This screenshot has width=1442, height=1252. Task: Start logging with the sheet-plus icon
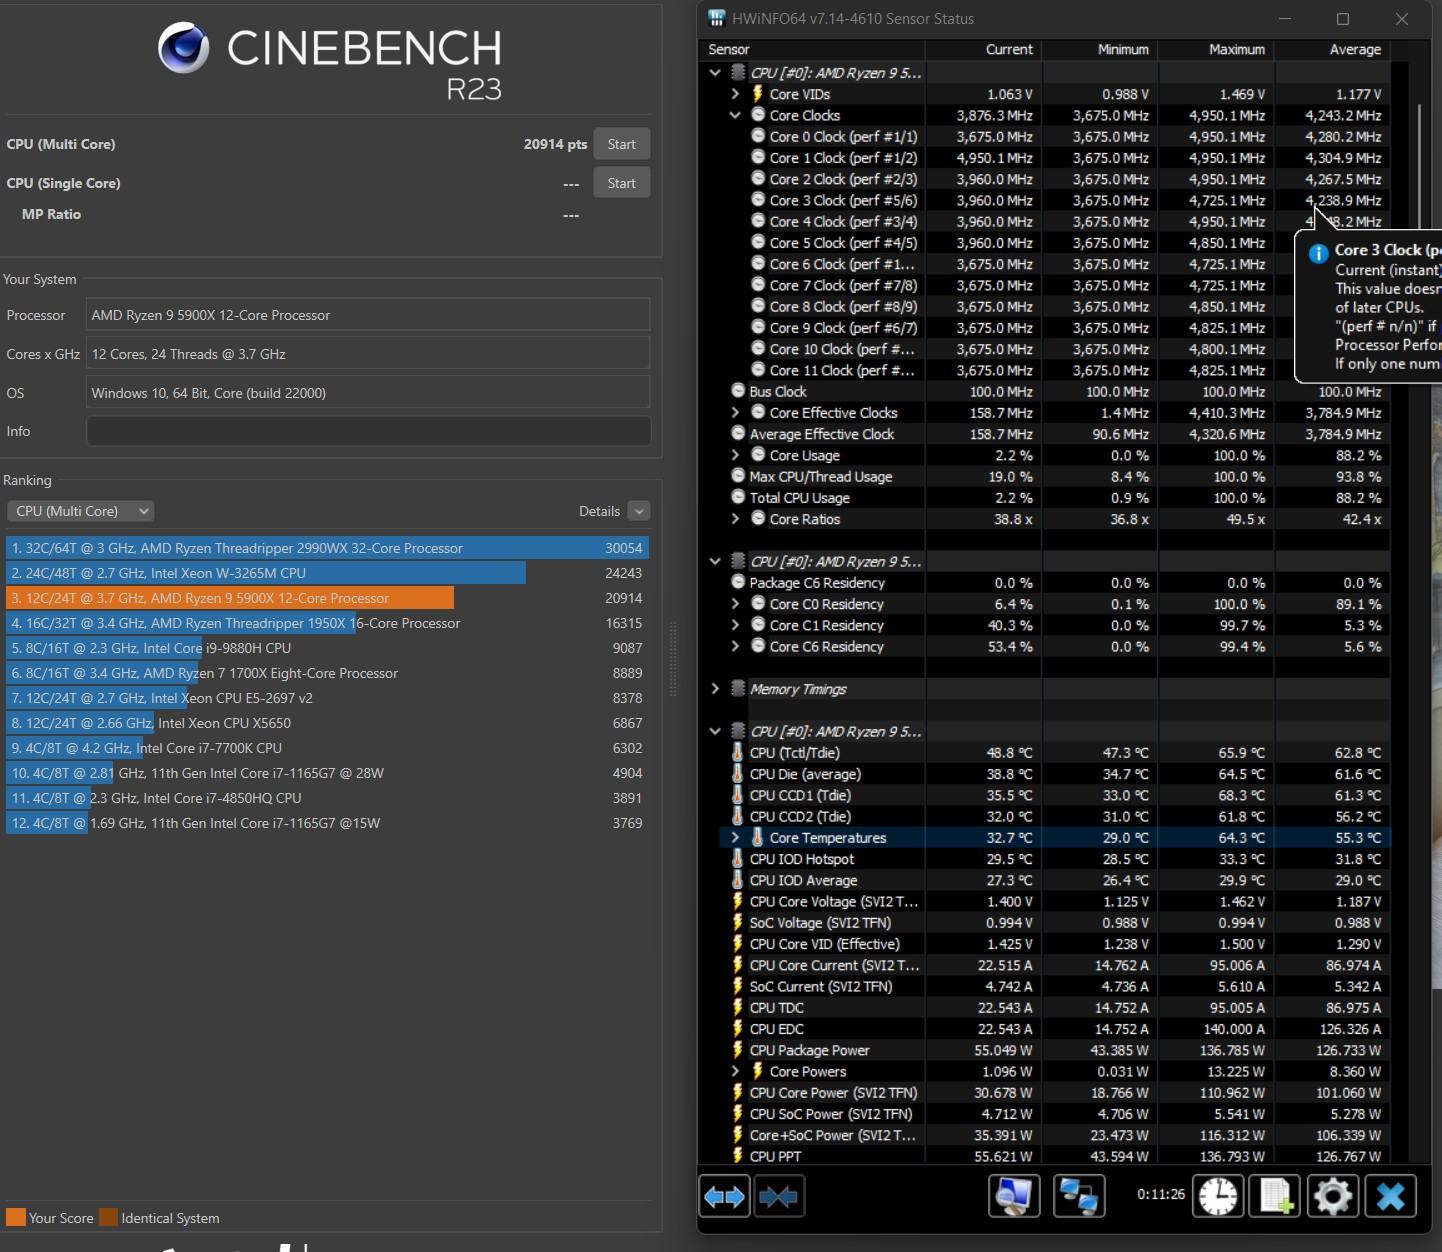(1275, 1196)
